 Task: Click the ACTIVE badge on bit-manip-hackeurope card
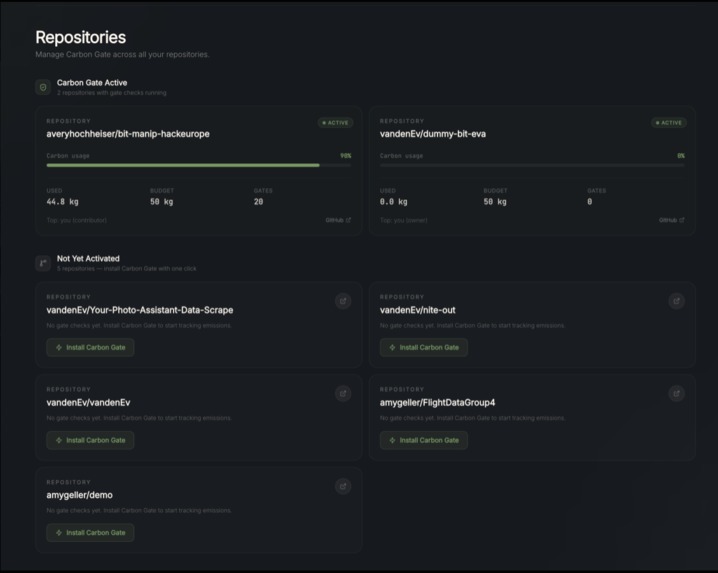point(335,123)
